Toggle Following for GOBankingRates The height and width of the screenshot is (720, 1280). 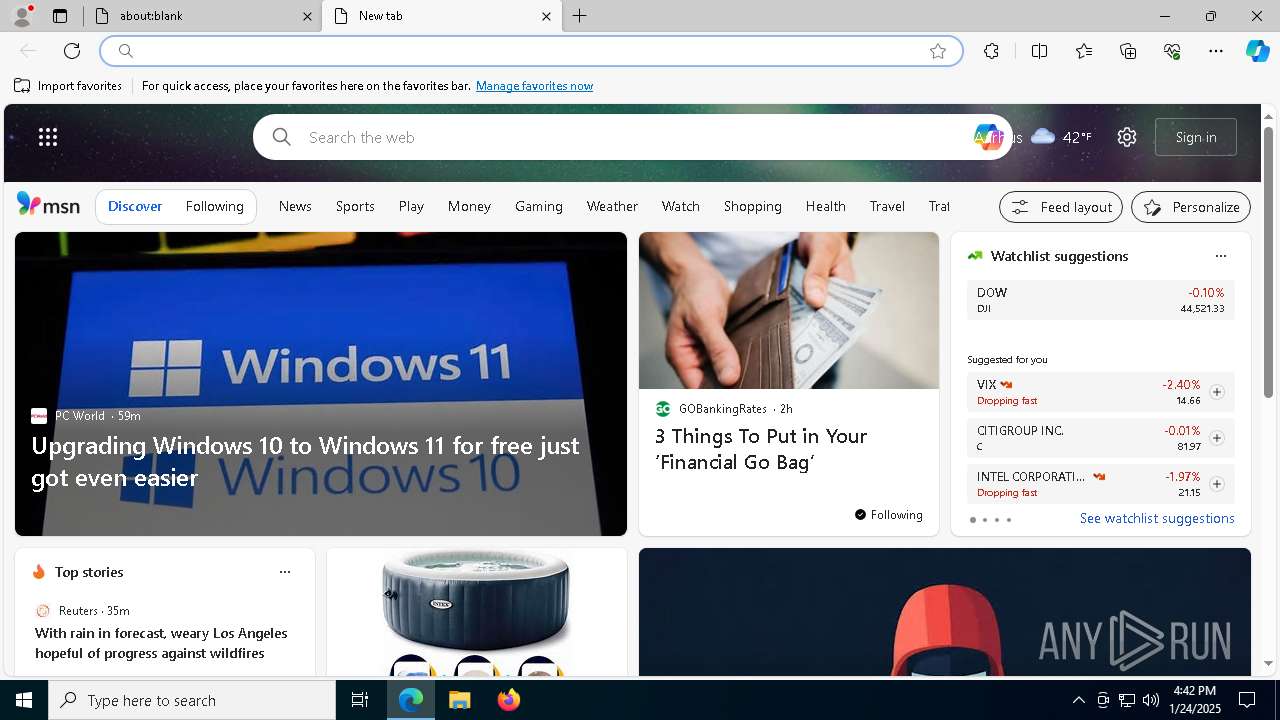click(x=888, y=515)
